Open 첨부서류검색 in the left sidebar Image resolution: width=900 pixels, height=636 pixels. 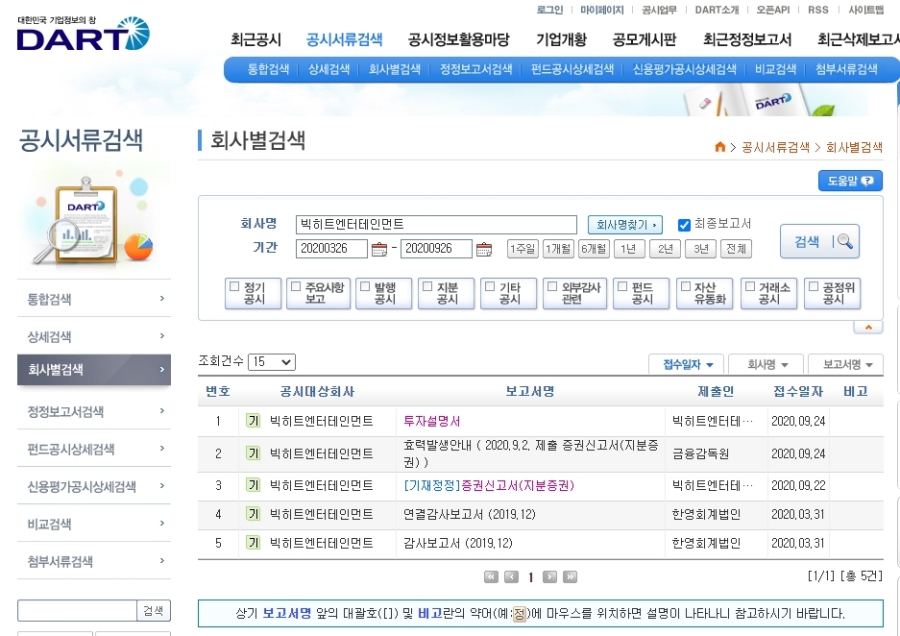tap(94, 561)
